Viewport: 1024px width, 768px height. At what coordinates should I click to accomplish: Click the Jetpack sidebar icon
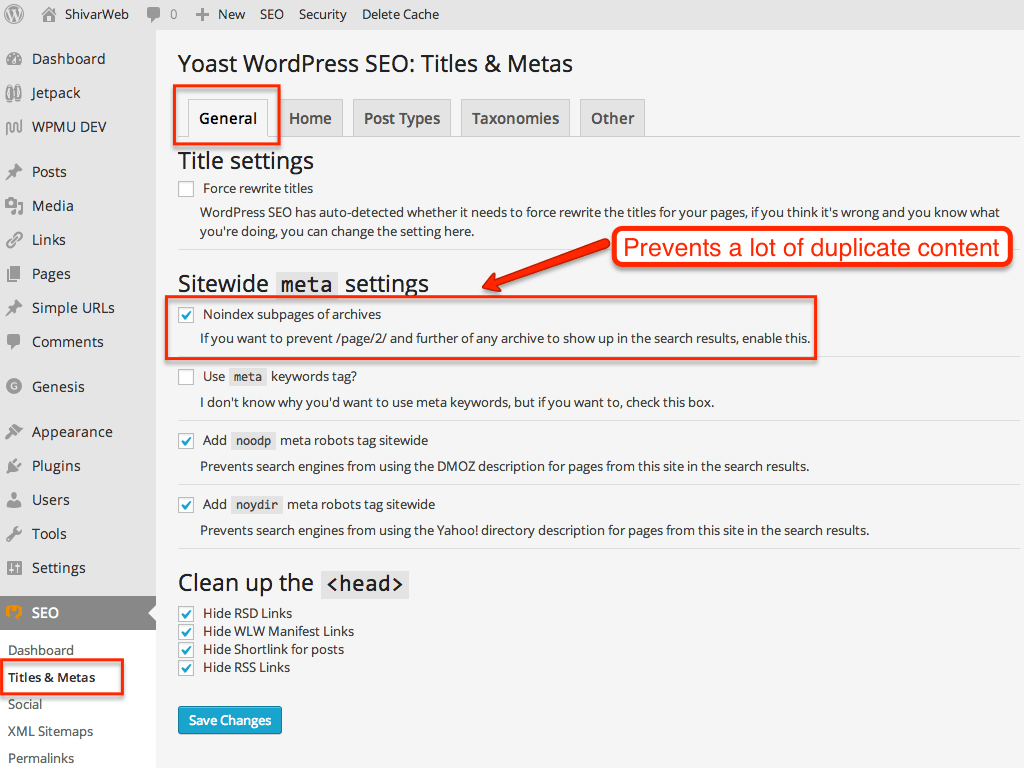[x=14, y=93]
